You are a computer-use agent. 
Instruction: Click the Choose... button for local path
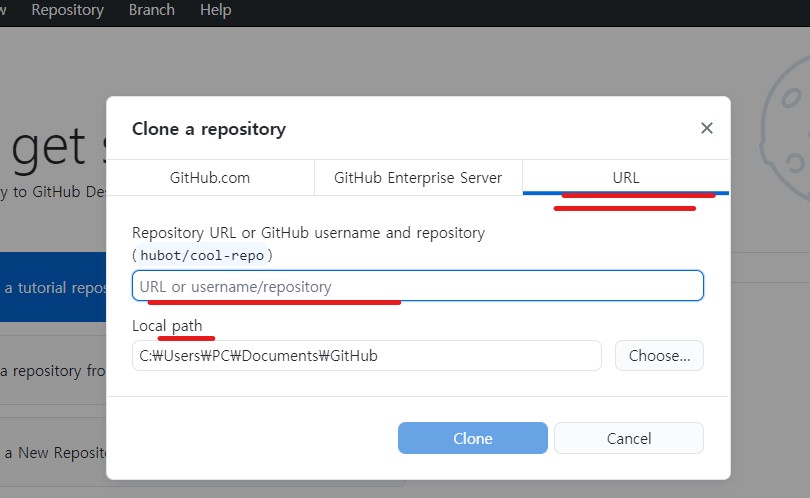[659, 355]
